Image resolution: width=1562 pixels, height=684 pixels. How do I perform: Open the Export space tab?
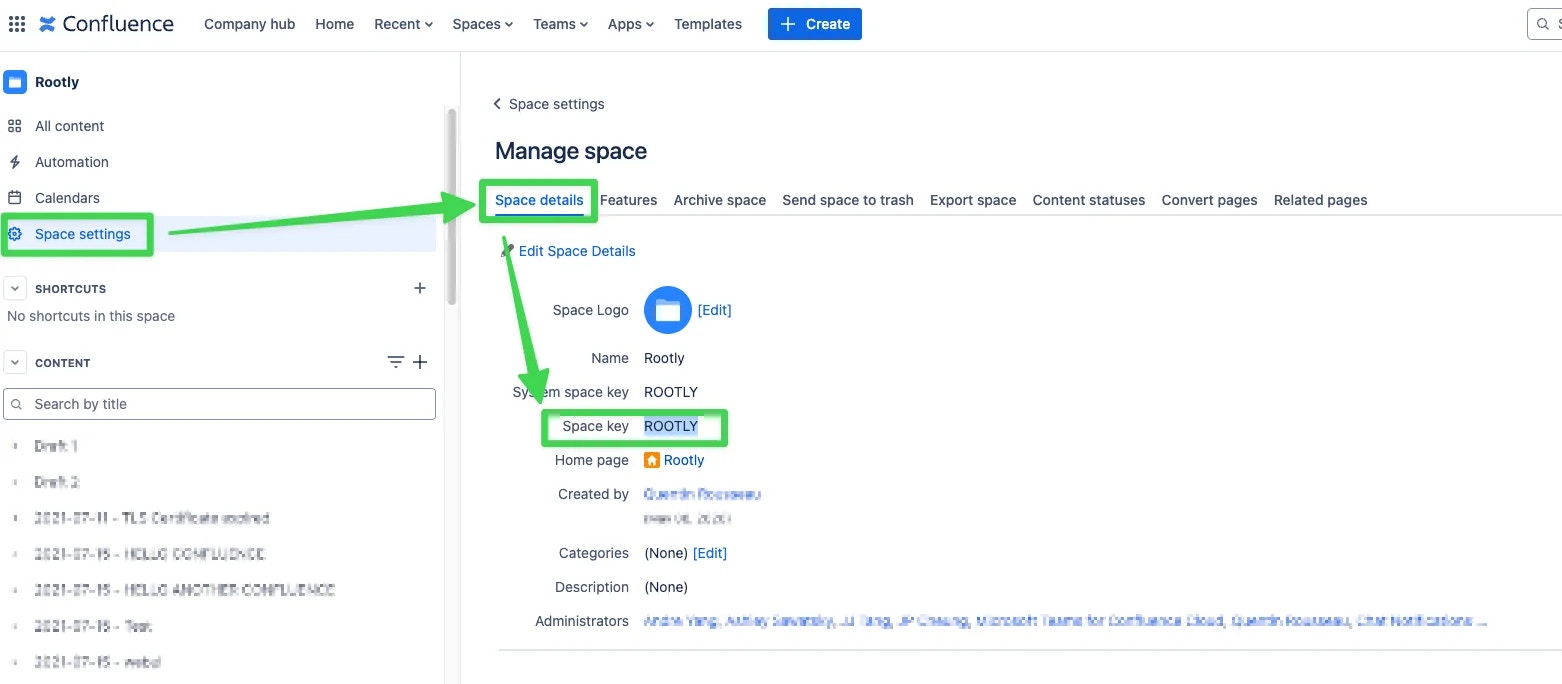pos(973,200)
